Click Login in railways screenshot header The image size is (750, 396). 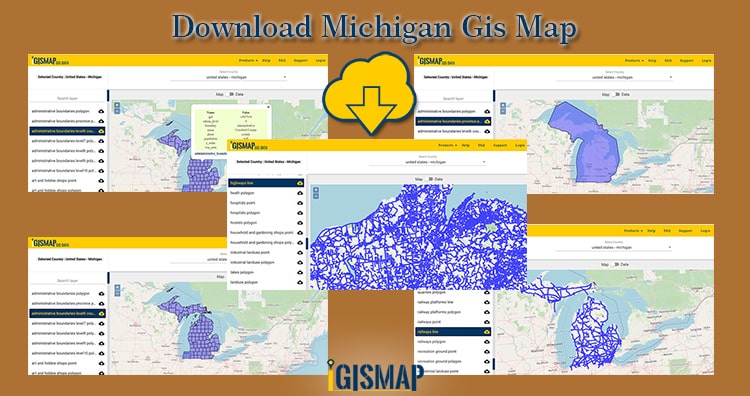[x=705, y=231]
